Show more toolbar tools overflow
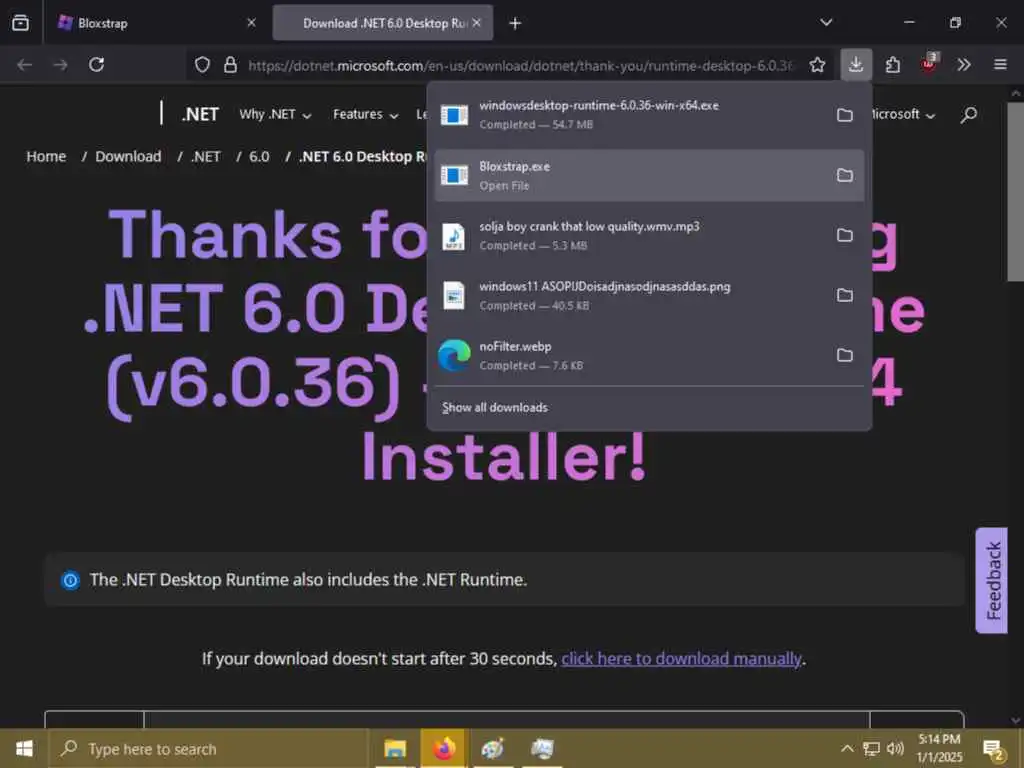This screenshot has height=768, width=1024. click(x=964, y=65)
